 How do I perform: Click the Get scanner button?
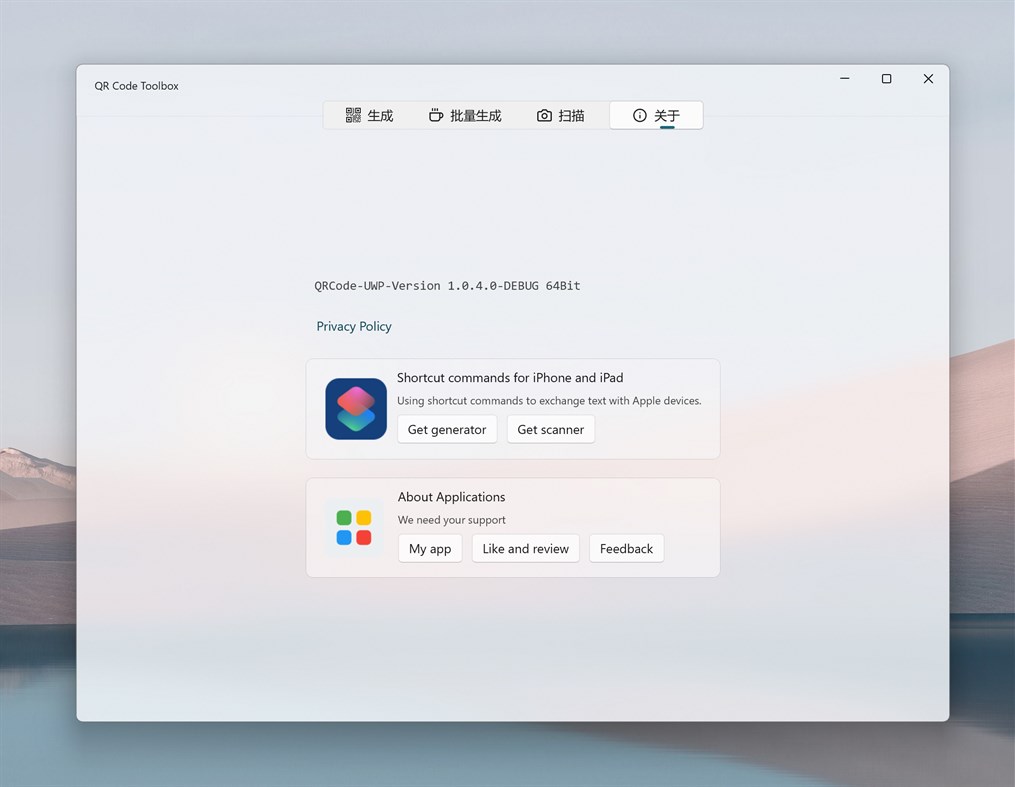point(550,430)
